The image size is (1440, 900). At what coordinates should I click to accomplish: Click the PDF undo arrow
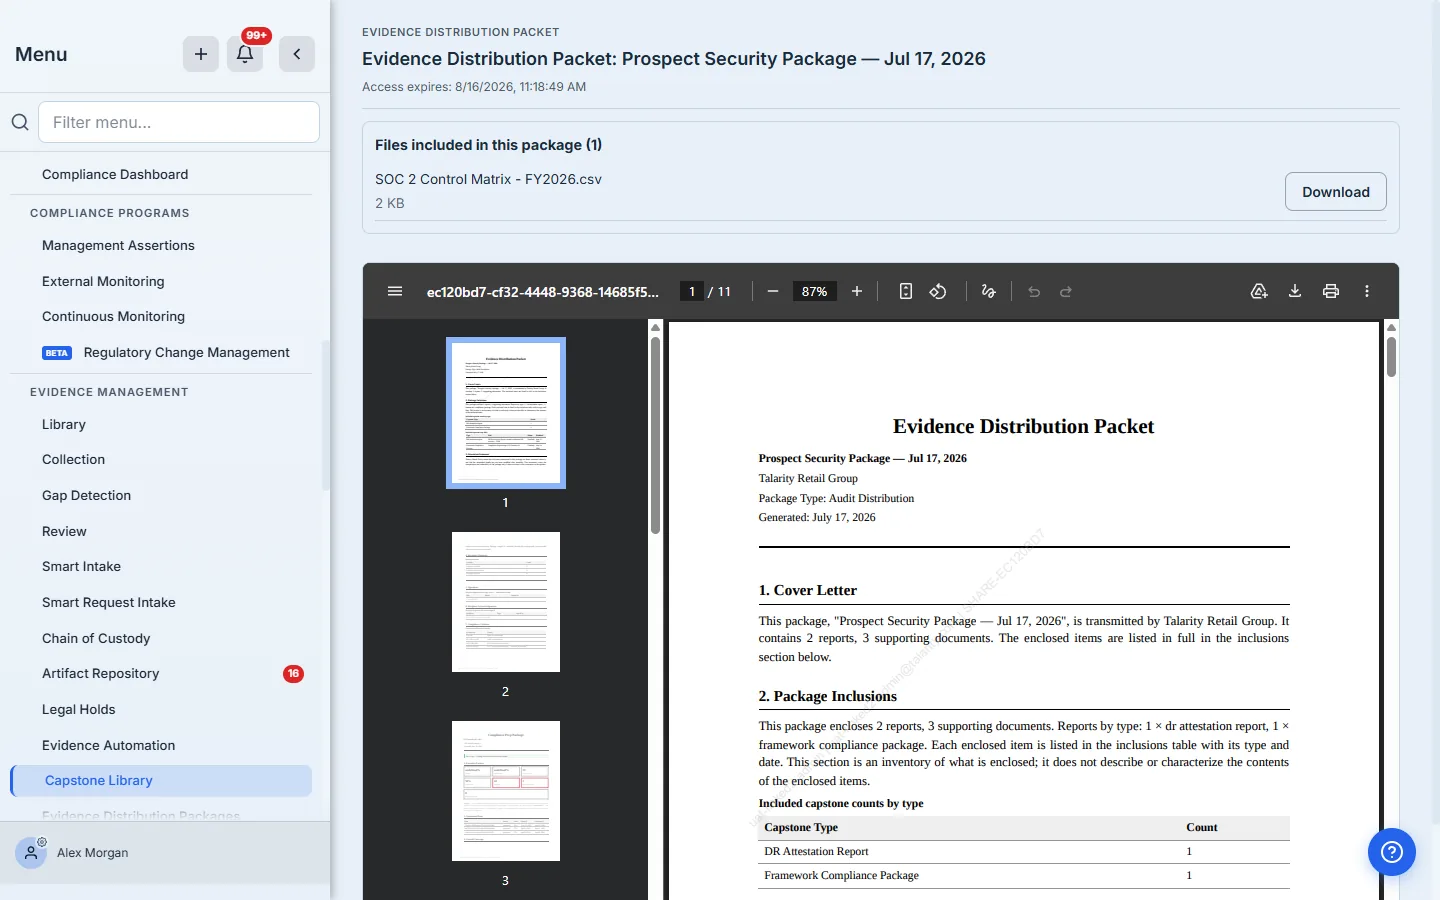[x=1034, y=291]
